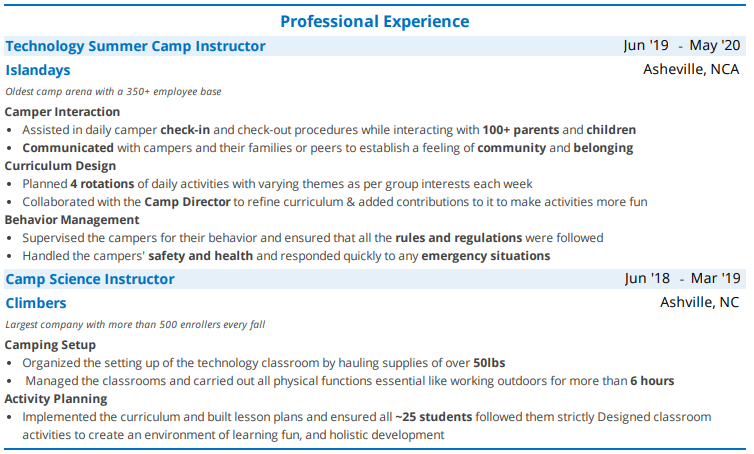Click the Asheville, NCA location text

tap(691, 69)
